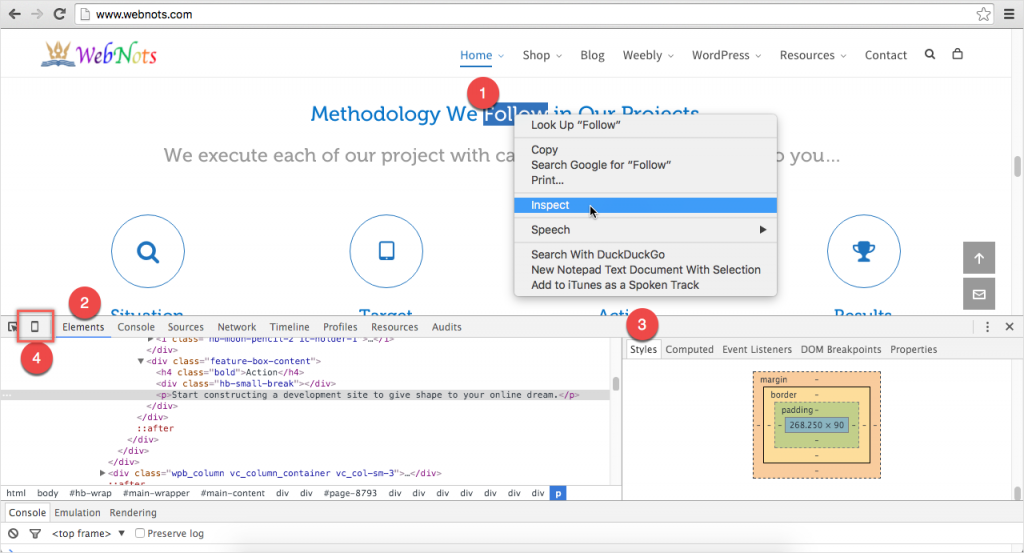1024x553 pixels.
Task: Toggle device mode phone icon in DevTools
Action: tap(35, 327)
